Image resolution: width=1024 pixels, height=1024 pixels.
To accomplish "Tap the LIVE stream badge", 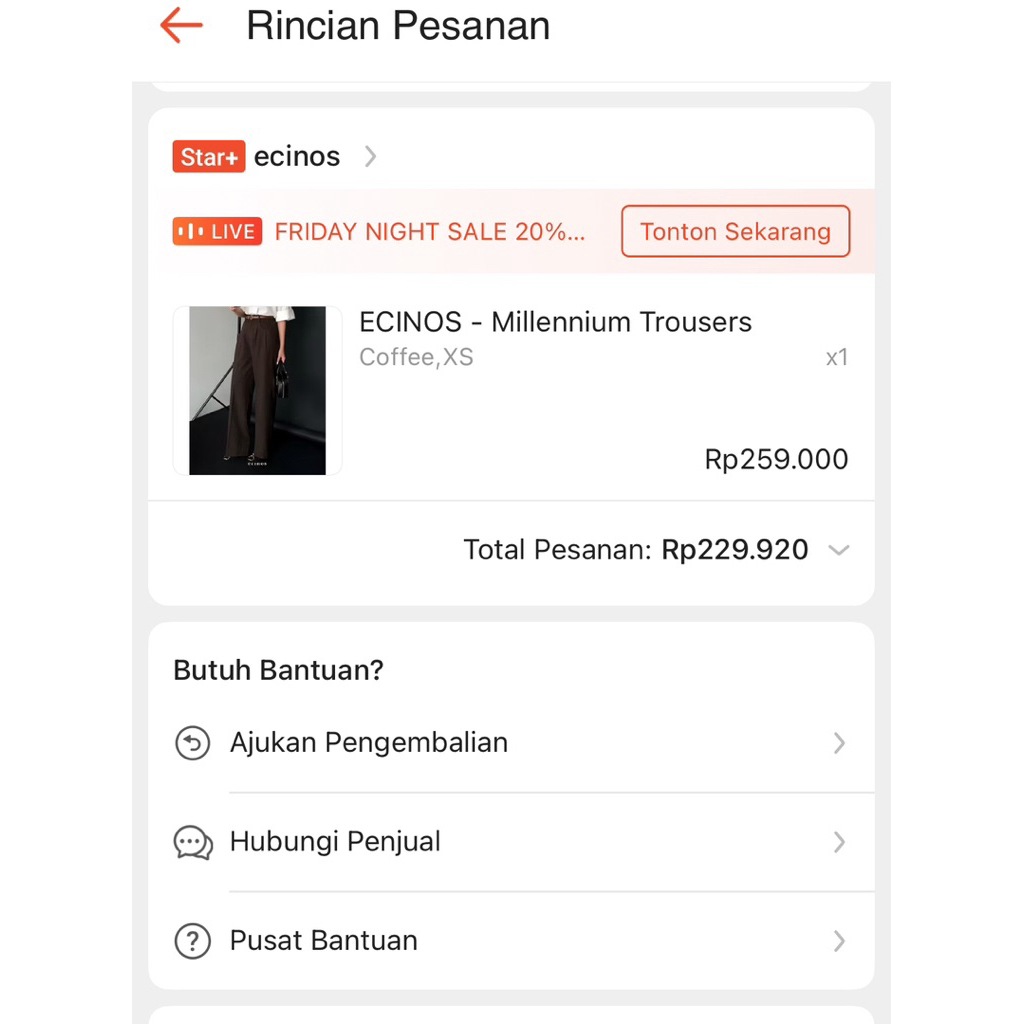I will click(x=217, y=232).
